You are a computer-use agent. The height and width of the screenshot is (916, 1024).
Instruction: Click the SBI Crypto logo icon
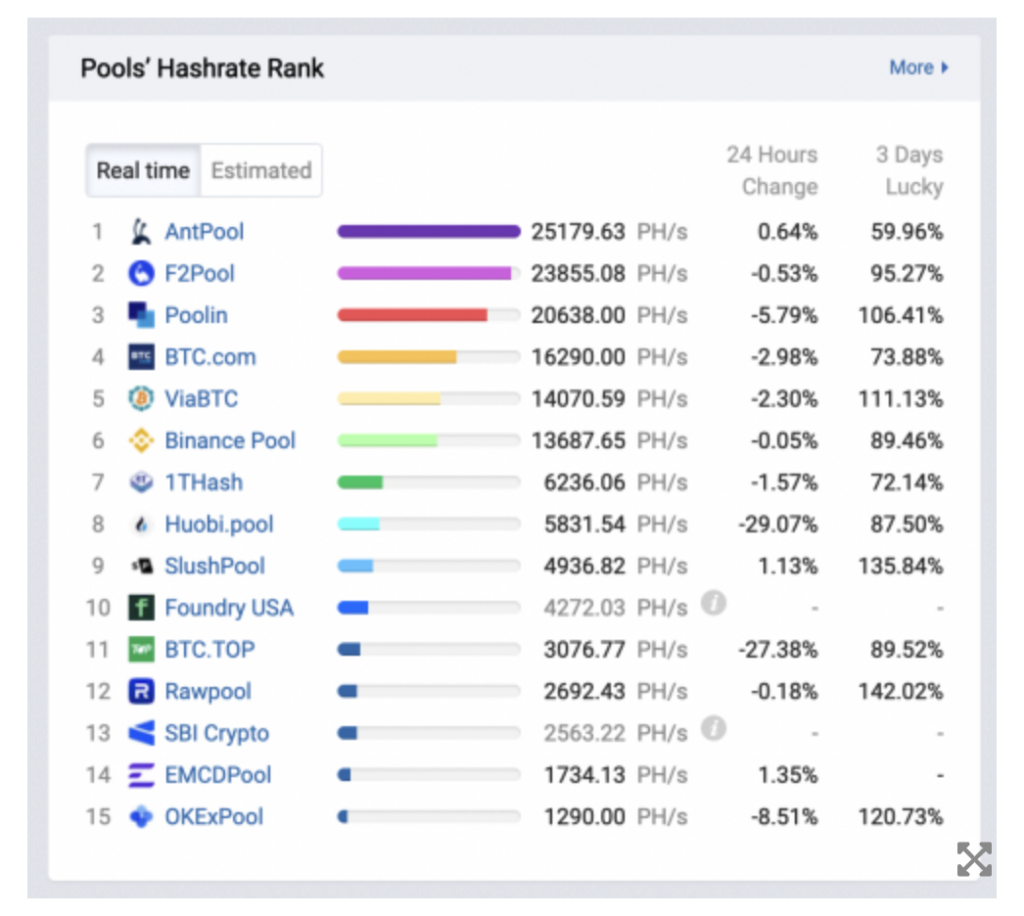141,733
